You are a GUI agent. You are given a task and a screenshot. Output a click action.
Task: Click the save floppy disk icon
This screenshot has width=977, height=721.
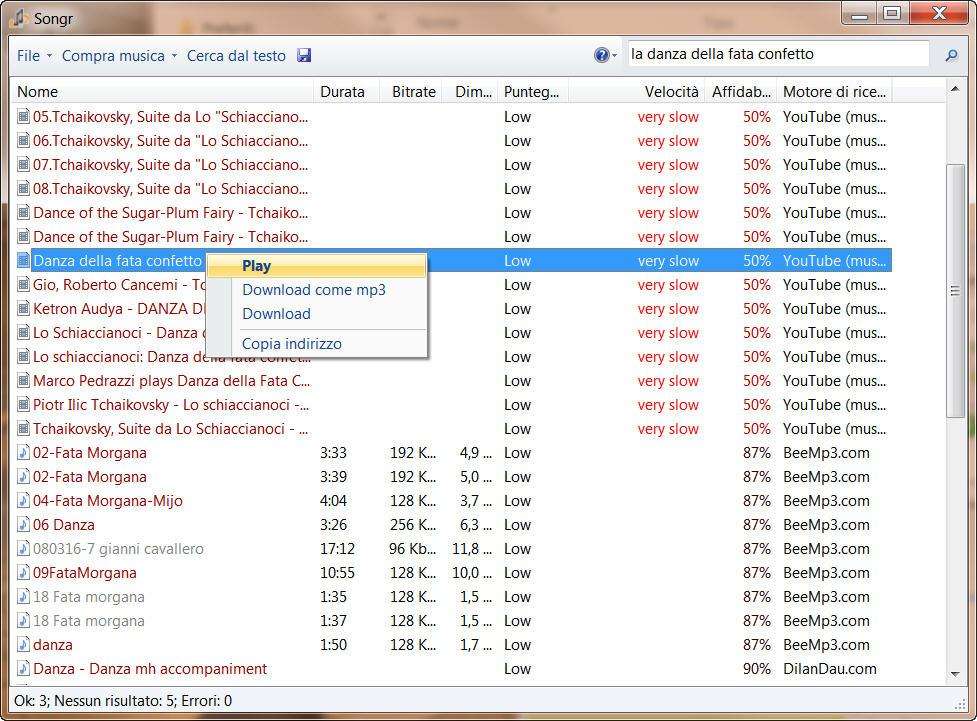(x=303, y=55)
